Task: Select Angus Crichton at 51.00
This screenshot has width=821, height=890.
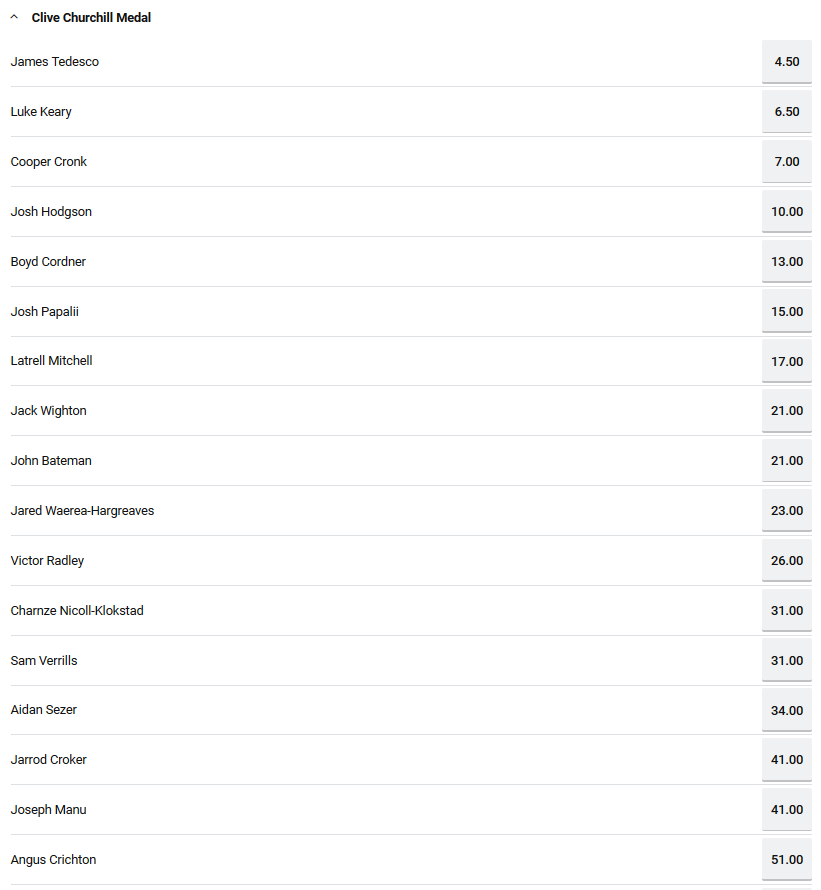Action: 786,860
